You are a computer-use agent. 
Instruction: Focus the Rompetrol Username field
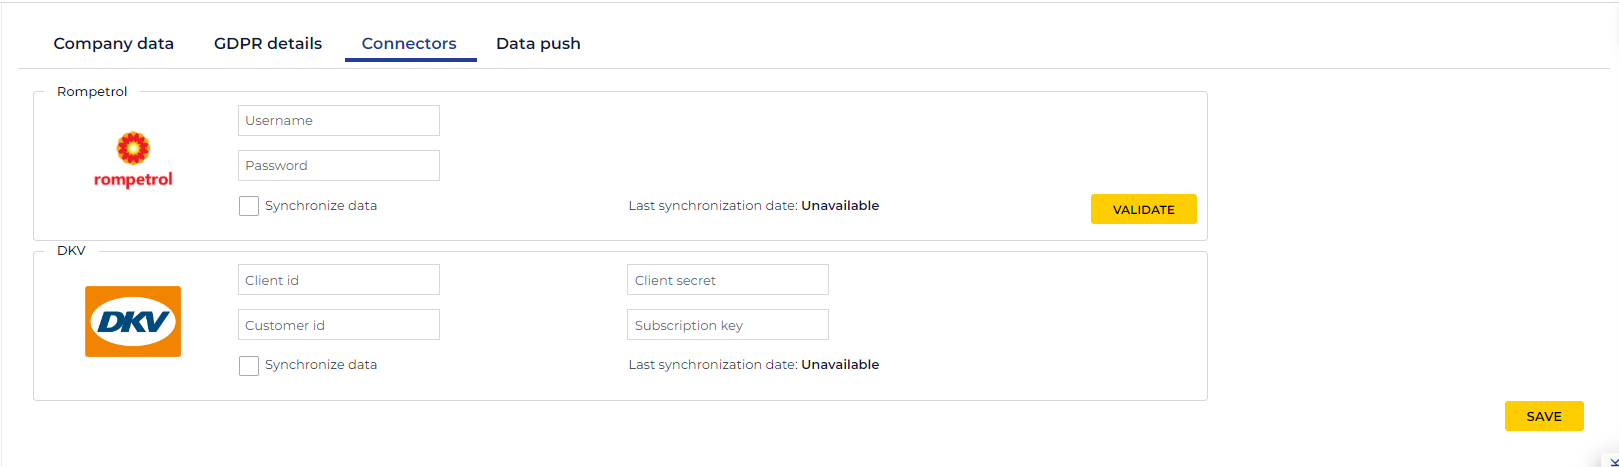pos(339,121)
